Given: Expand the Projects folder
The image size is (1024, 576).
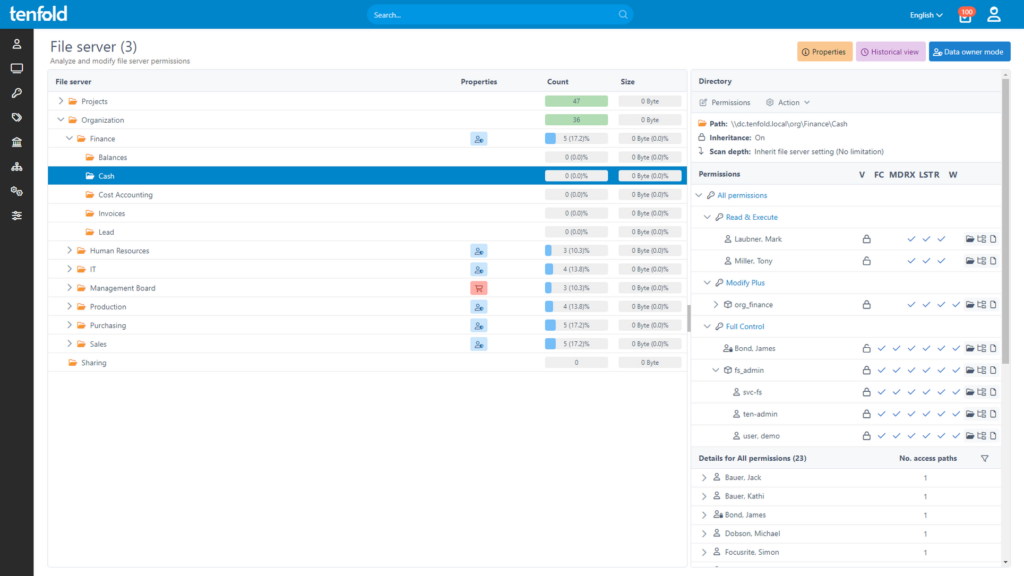Looking at the screenshot, I should pyautogui.click(x=61, y=101).
